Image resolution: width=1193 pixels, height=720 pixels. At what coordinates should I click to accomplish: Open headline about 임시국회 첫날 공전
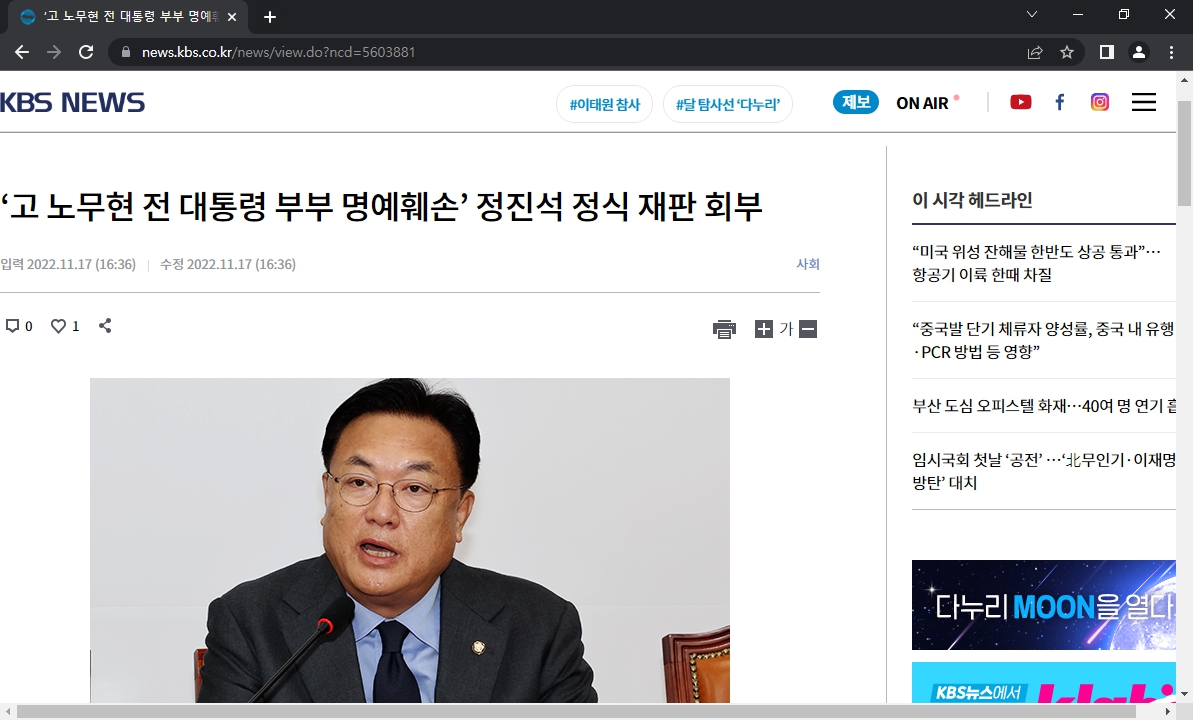[x=1044, y=471]
